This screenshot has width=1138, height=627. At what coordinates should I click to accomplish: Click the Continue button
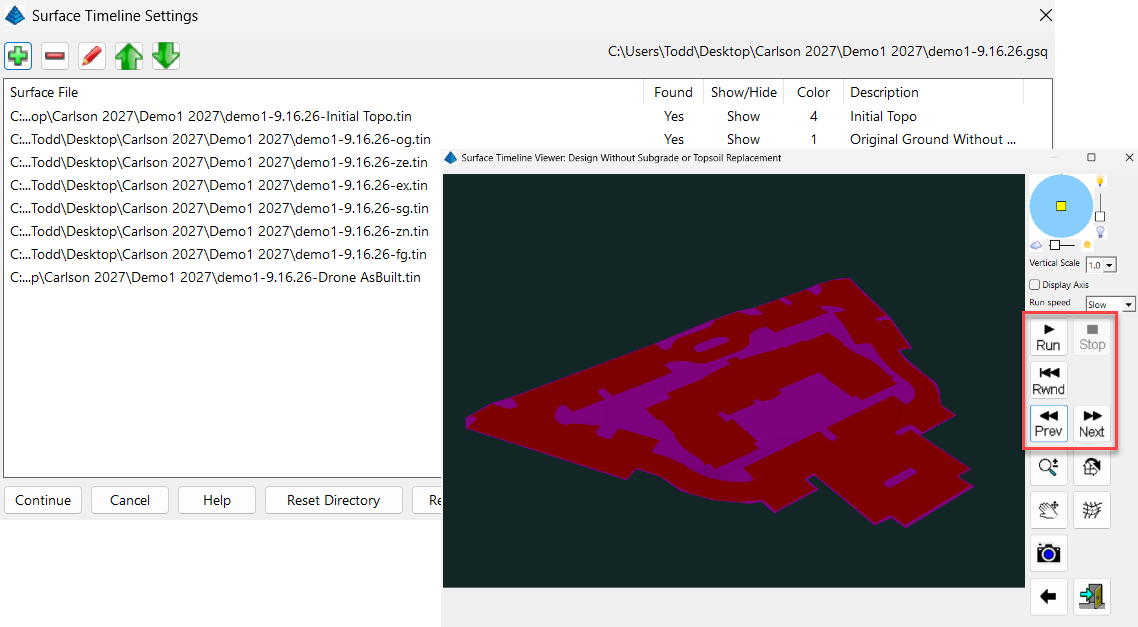coord(43,500)
